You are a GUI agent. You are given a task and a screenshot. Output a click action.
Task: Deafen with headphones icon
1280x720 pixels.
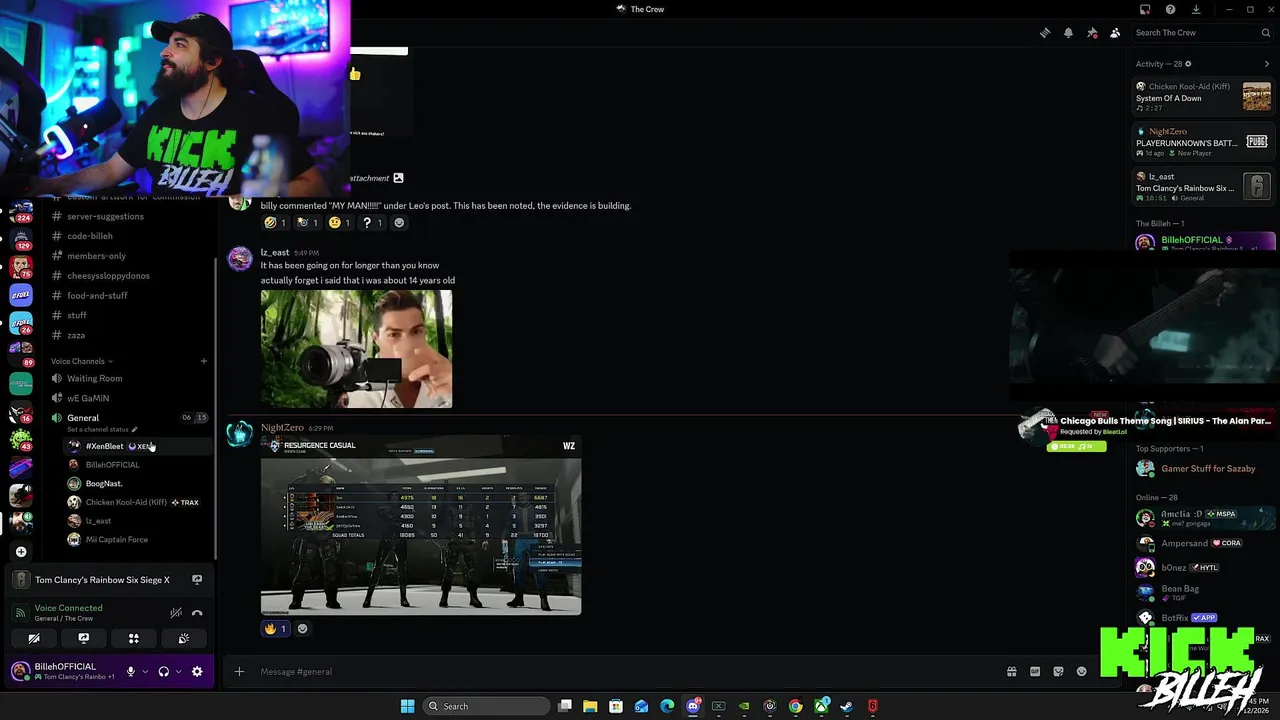(x=164, y=672)
